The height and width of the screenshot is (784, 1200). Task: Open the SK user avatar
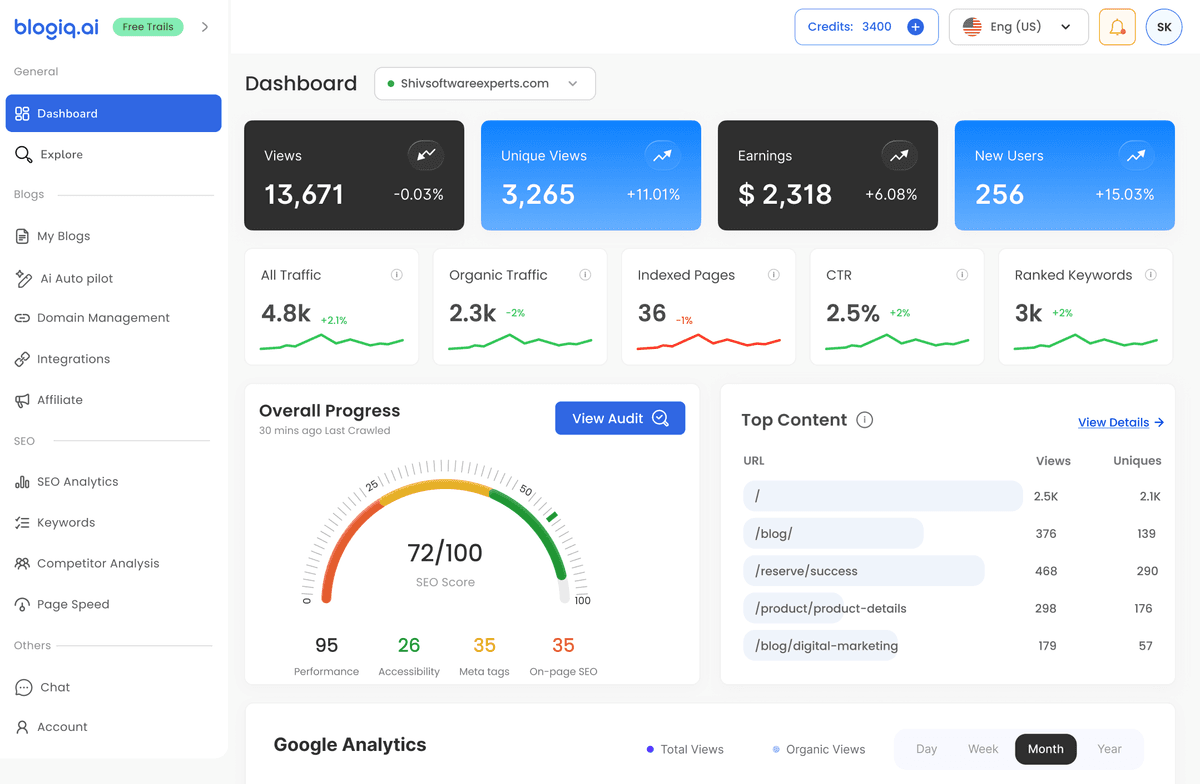point(1164,27)
